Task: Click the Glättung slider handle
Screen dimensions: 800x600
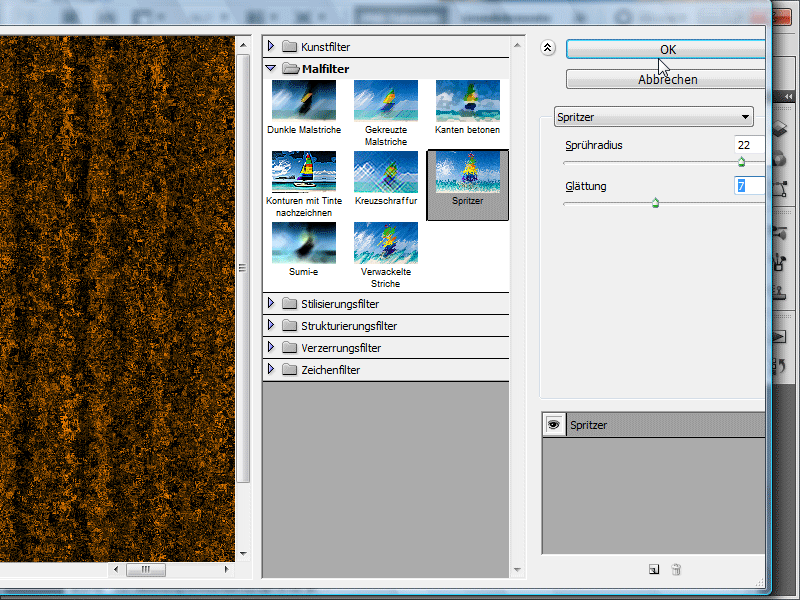Action: click(x=656, y=203)
